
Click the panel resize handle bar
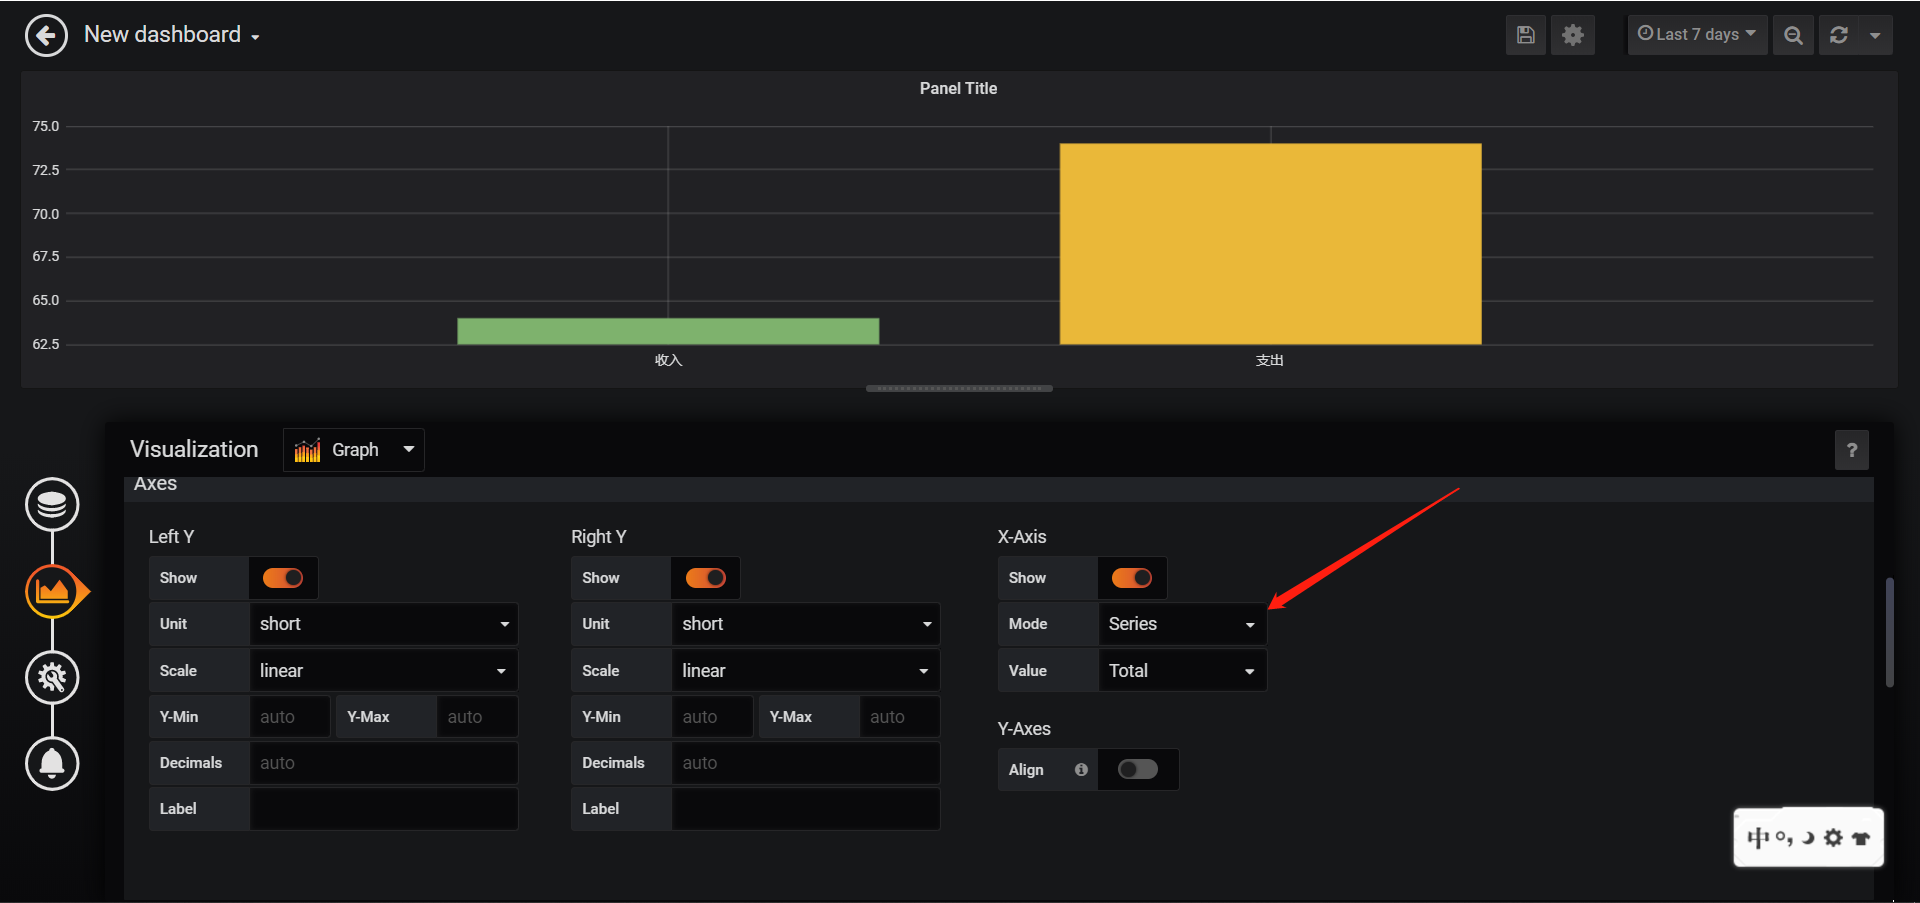point(959,388)
